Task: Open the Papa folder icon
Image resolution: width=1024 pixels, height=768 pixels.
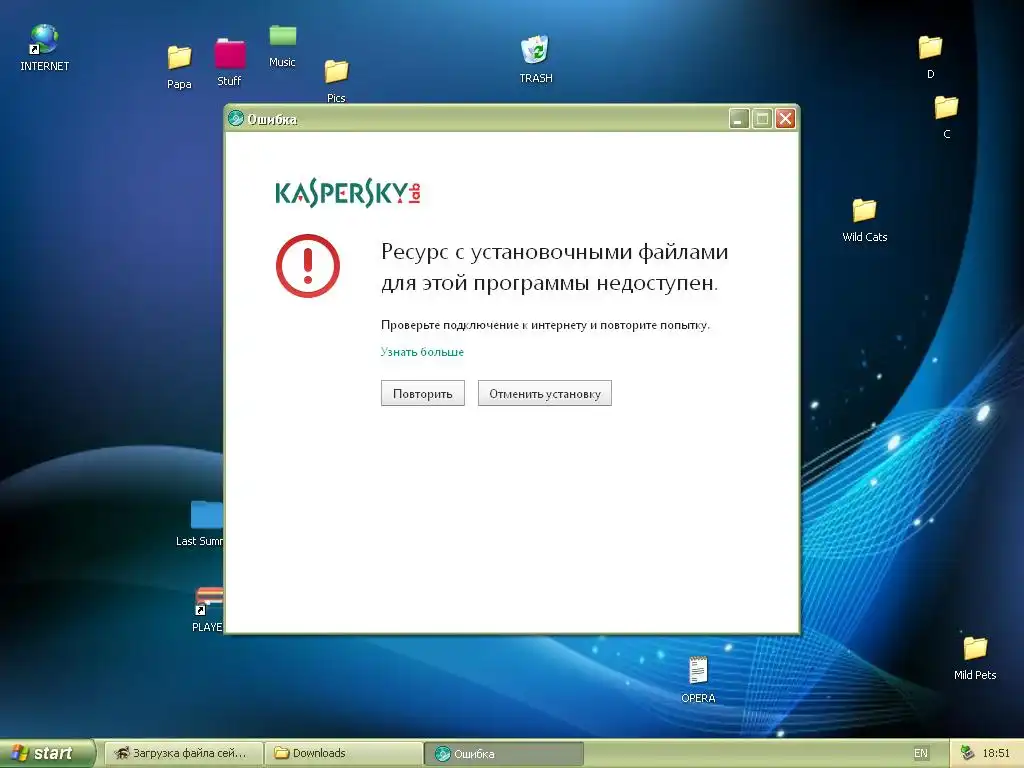Action: (179, 67)
